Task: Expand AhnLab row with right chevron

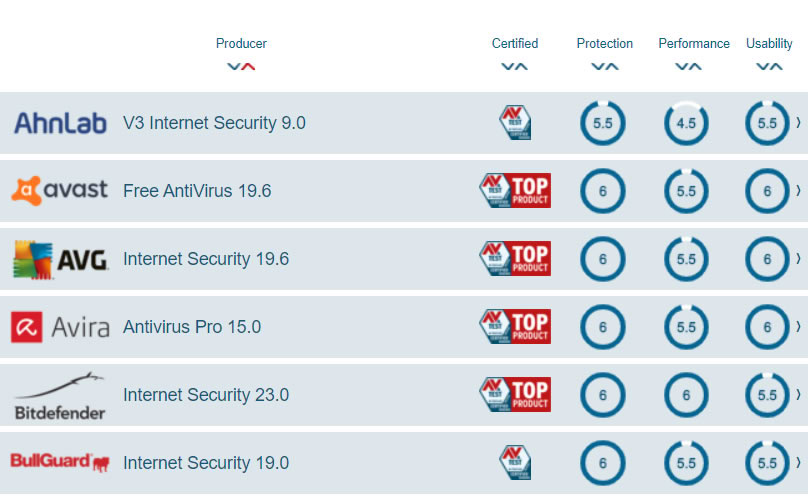Action: (x=798, y=123)
